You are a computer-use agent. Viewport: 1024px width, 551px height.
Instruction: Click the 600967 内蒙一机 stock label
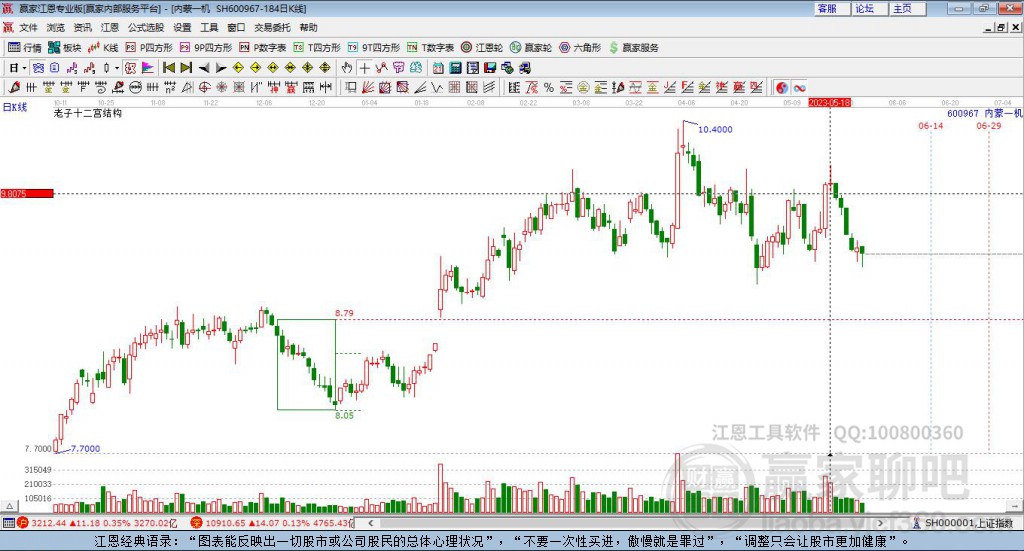[x=985, y=113]
